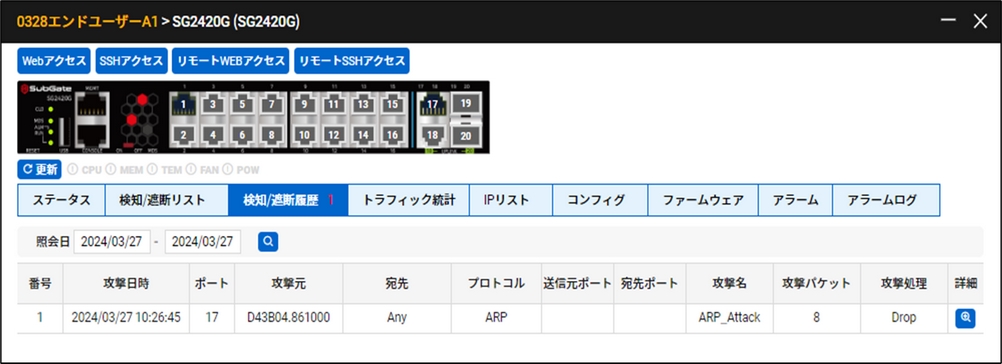1002x364 pixels.
Task: Switch to ステータス tab
Action: [x=61, y=200]
